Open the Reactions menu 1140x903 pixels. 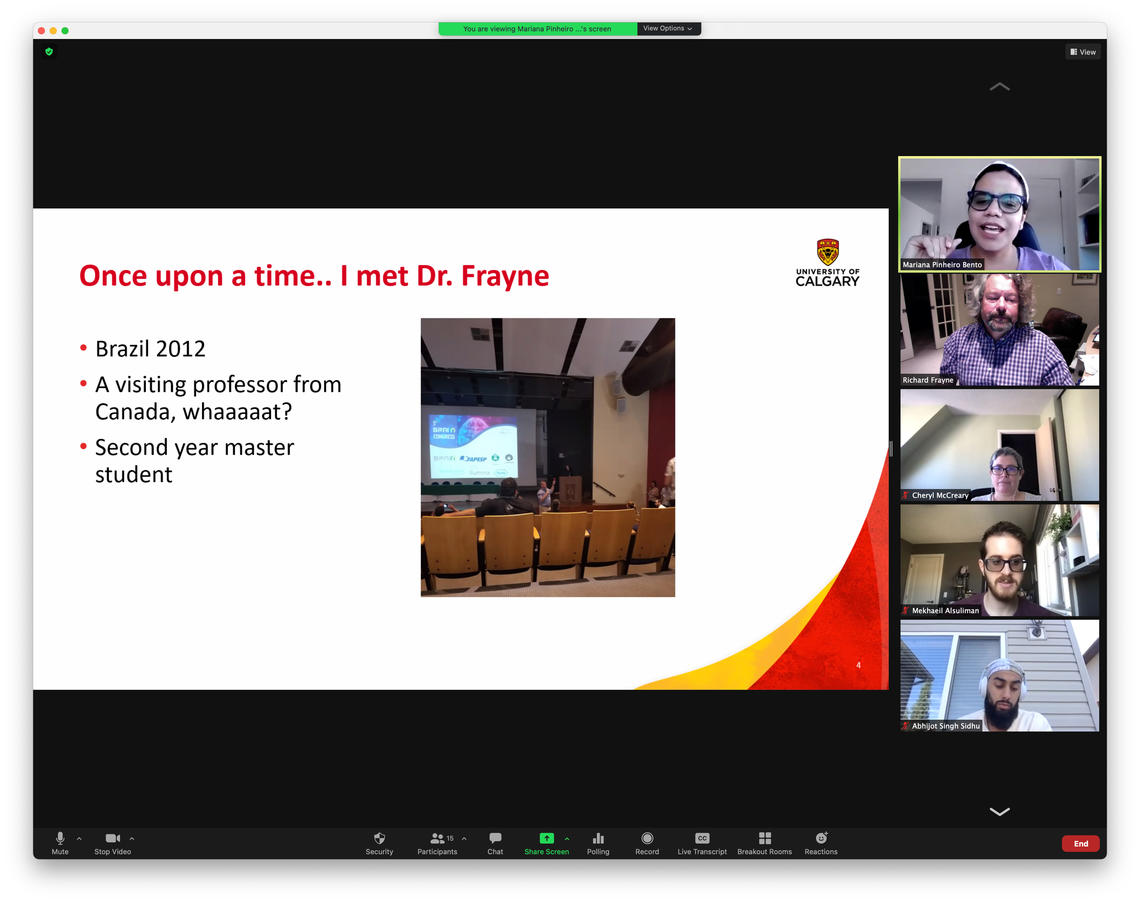click(x=821, y=839)
